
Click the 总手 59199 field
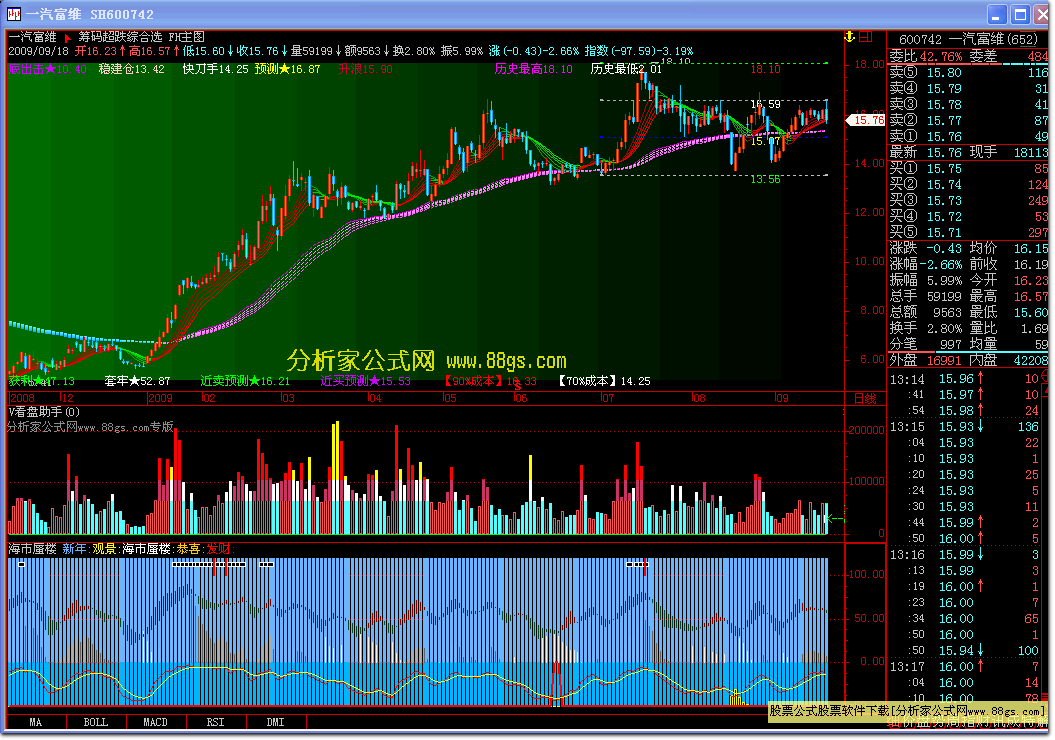926,297
